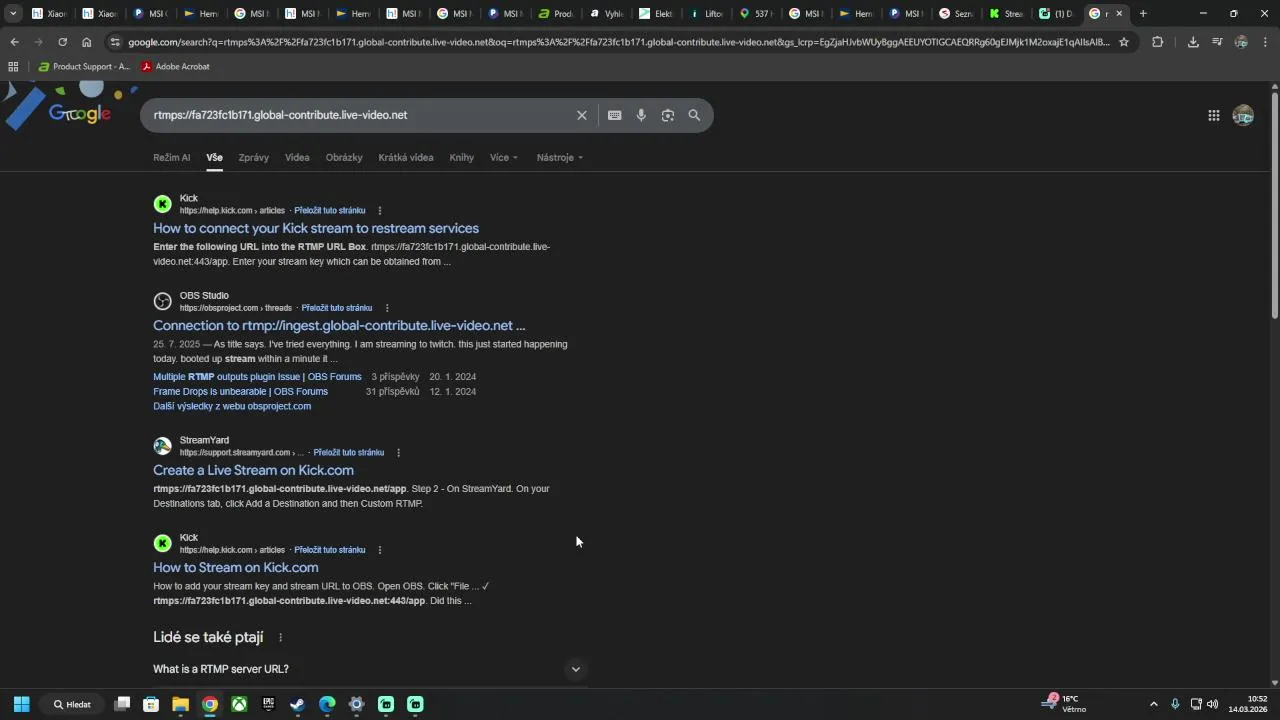The height and width of the screenshot is (720, 1280).
Task: Click the Chrome address bar URL
Action: click(618, 42)
